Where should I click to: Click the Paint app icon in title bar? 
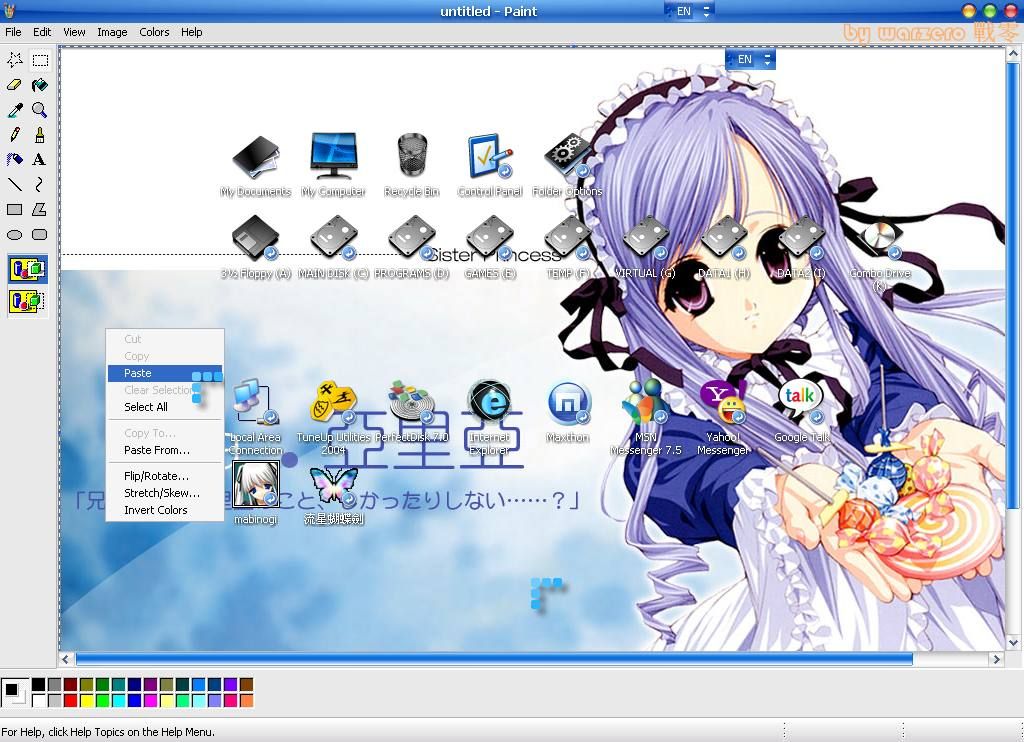(x=8, y=10)
